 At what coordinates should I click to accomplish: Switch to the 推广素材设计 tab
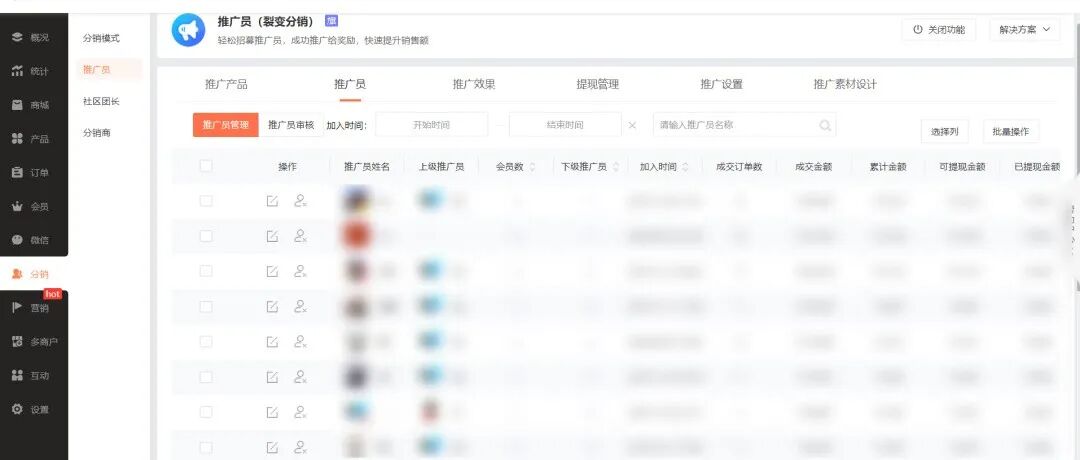(845, 85)
